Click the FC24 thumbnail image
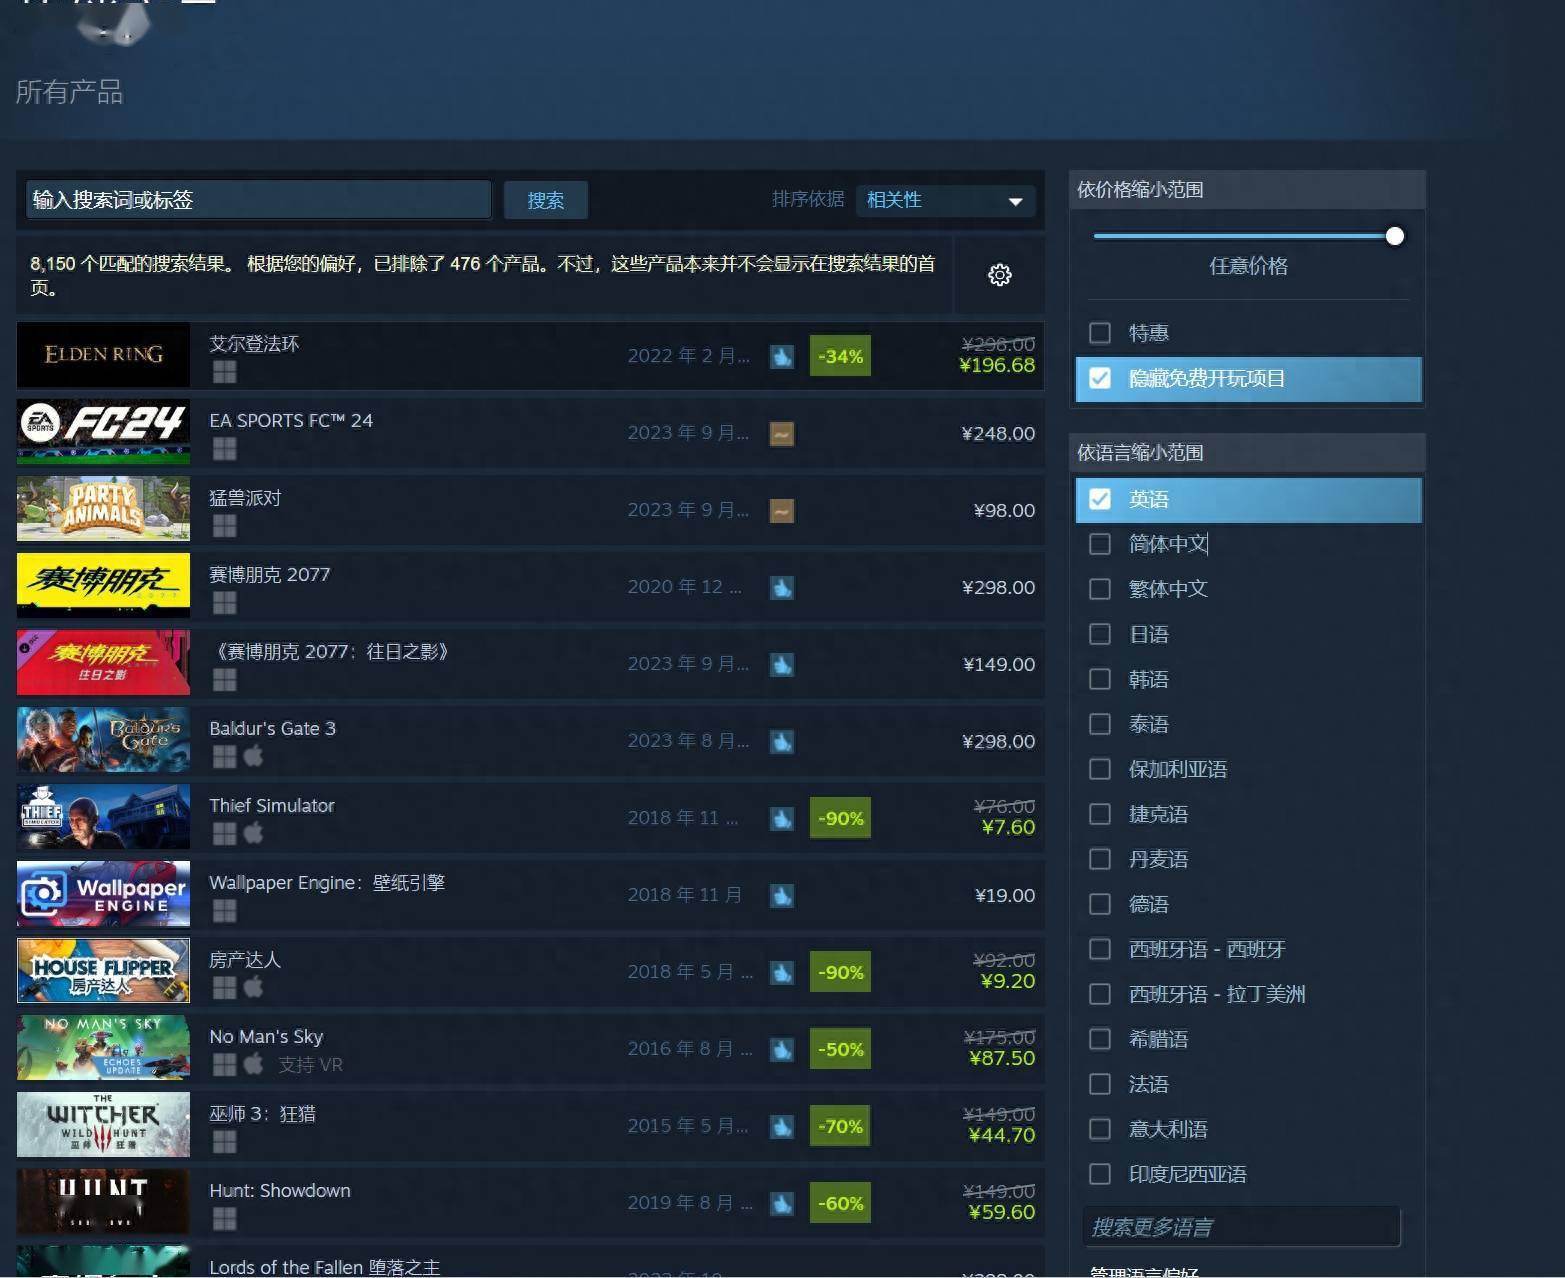1565x1278 pixels. (103, 432)
